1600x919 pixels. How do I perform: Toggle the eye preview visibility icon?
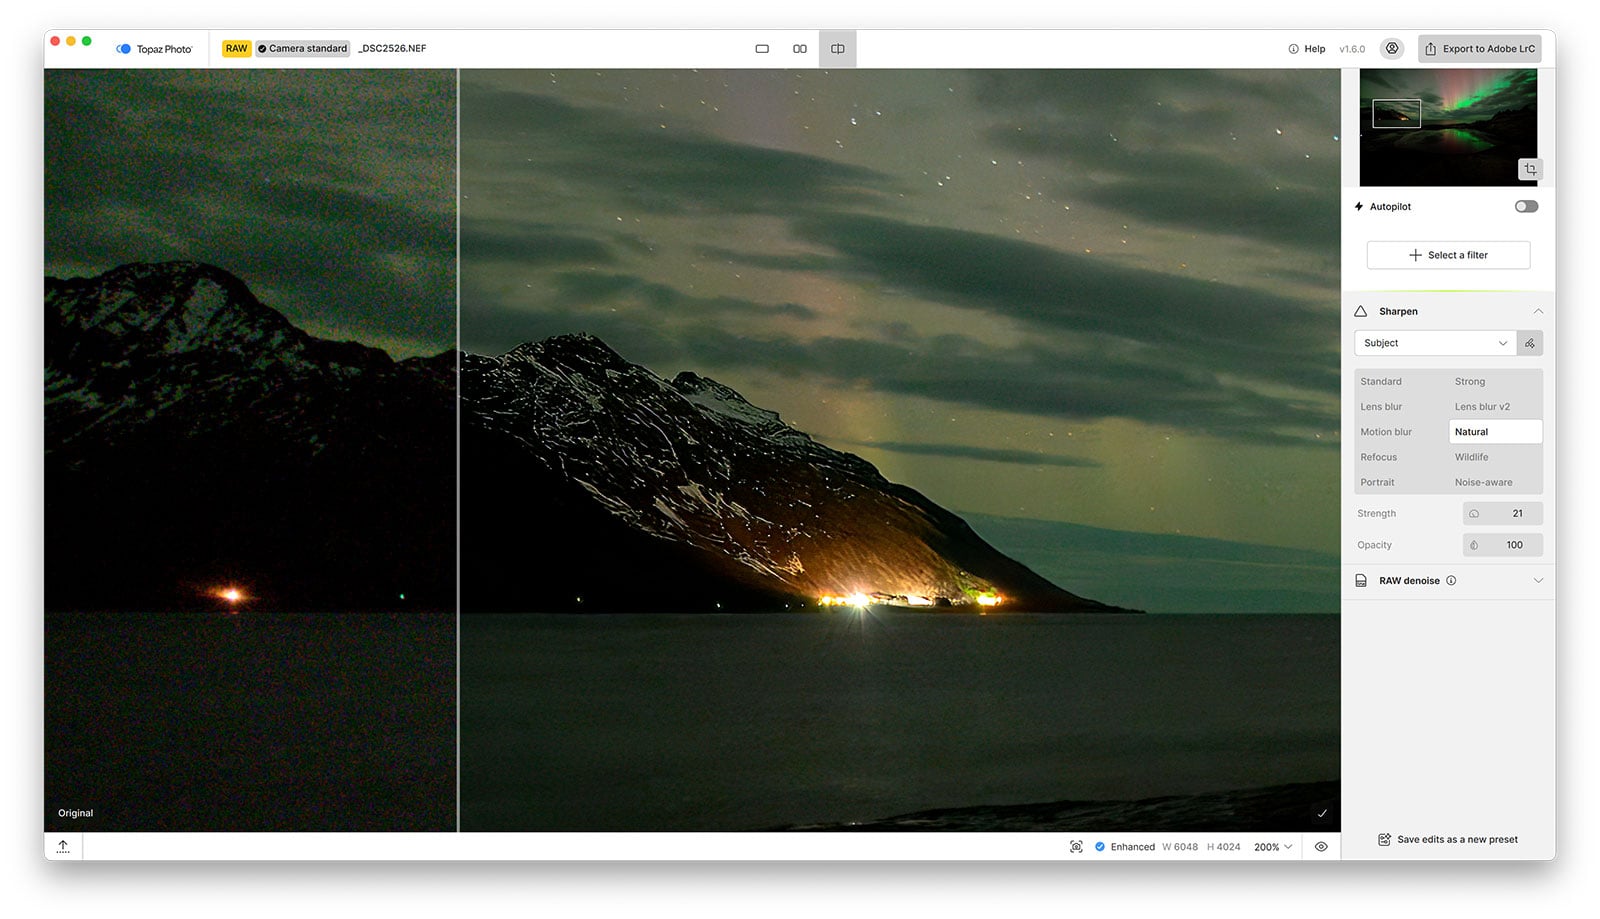coord(1321,847)
